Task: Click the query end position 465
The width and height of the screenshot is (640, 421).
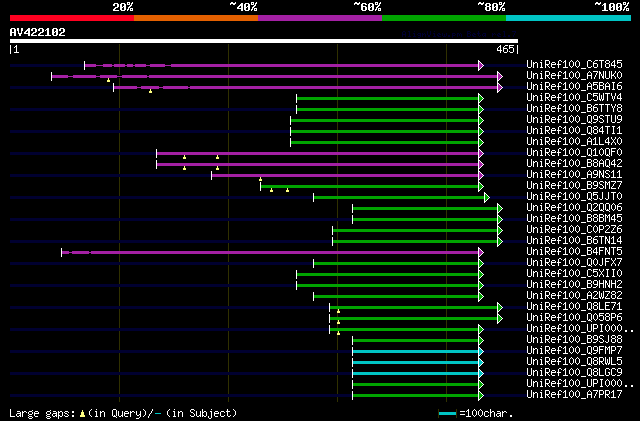Action: tap(505, 49)
